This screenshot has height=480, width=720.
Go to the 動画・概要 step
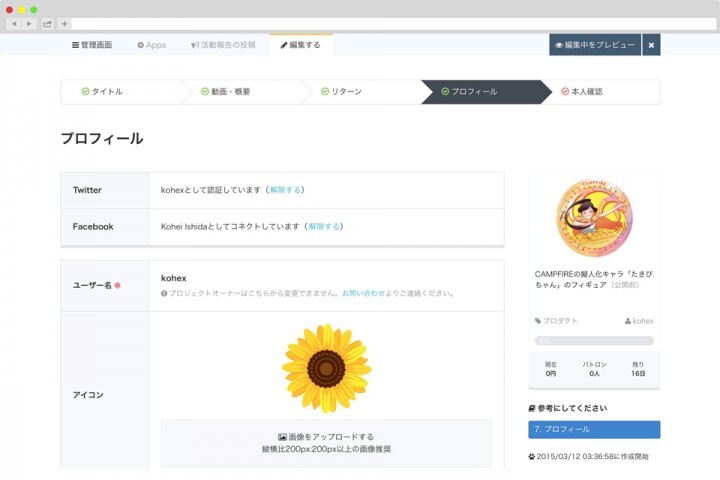coord(226,91)
